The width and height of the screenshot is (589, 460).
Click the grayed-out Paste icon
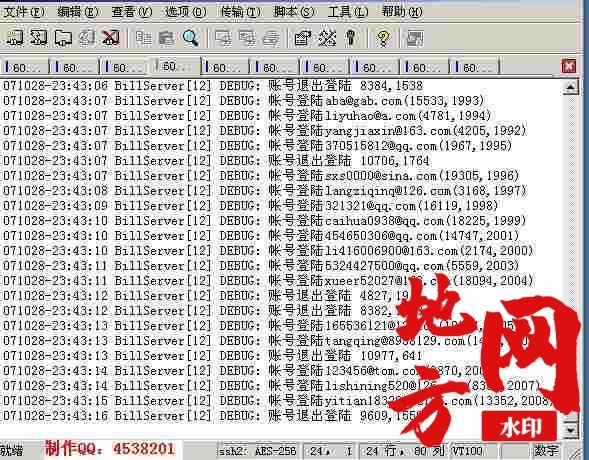coord(167,38)
